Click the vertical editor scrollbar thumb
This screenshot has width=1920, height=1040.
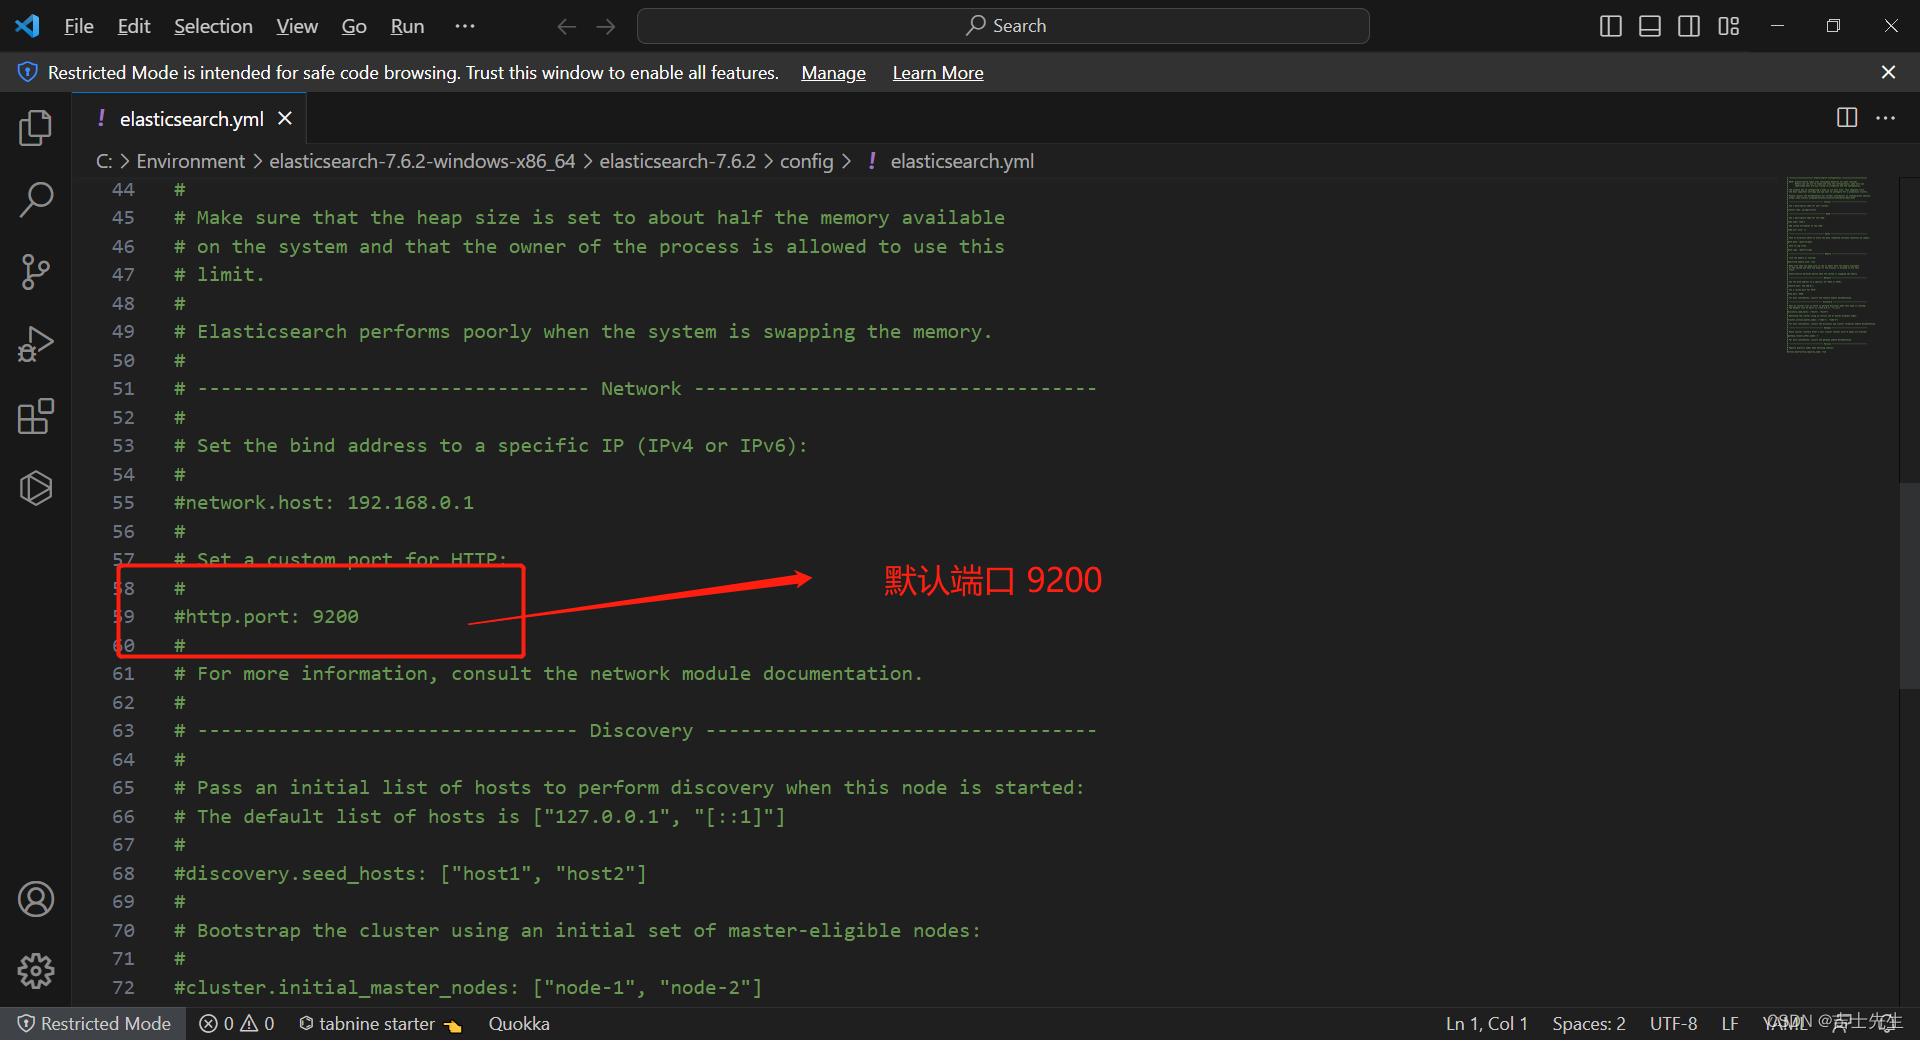pos(1909,586)
